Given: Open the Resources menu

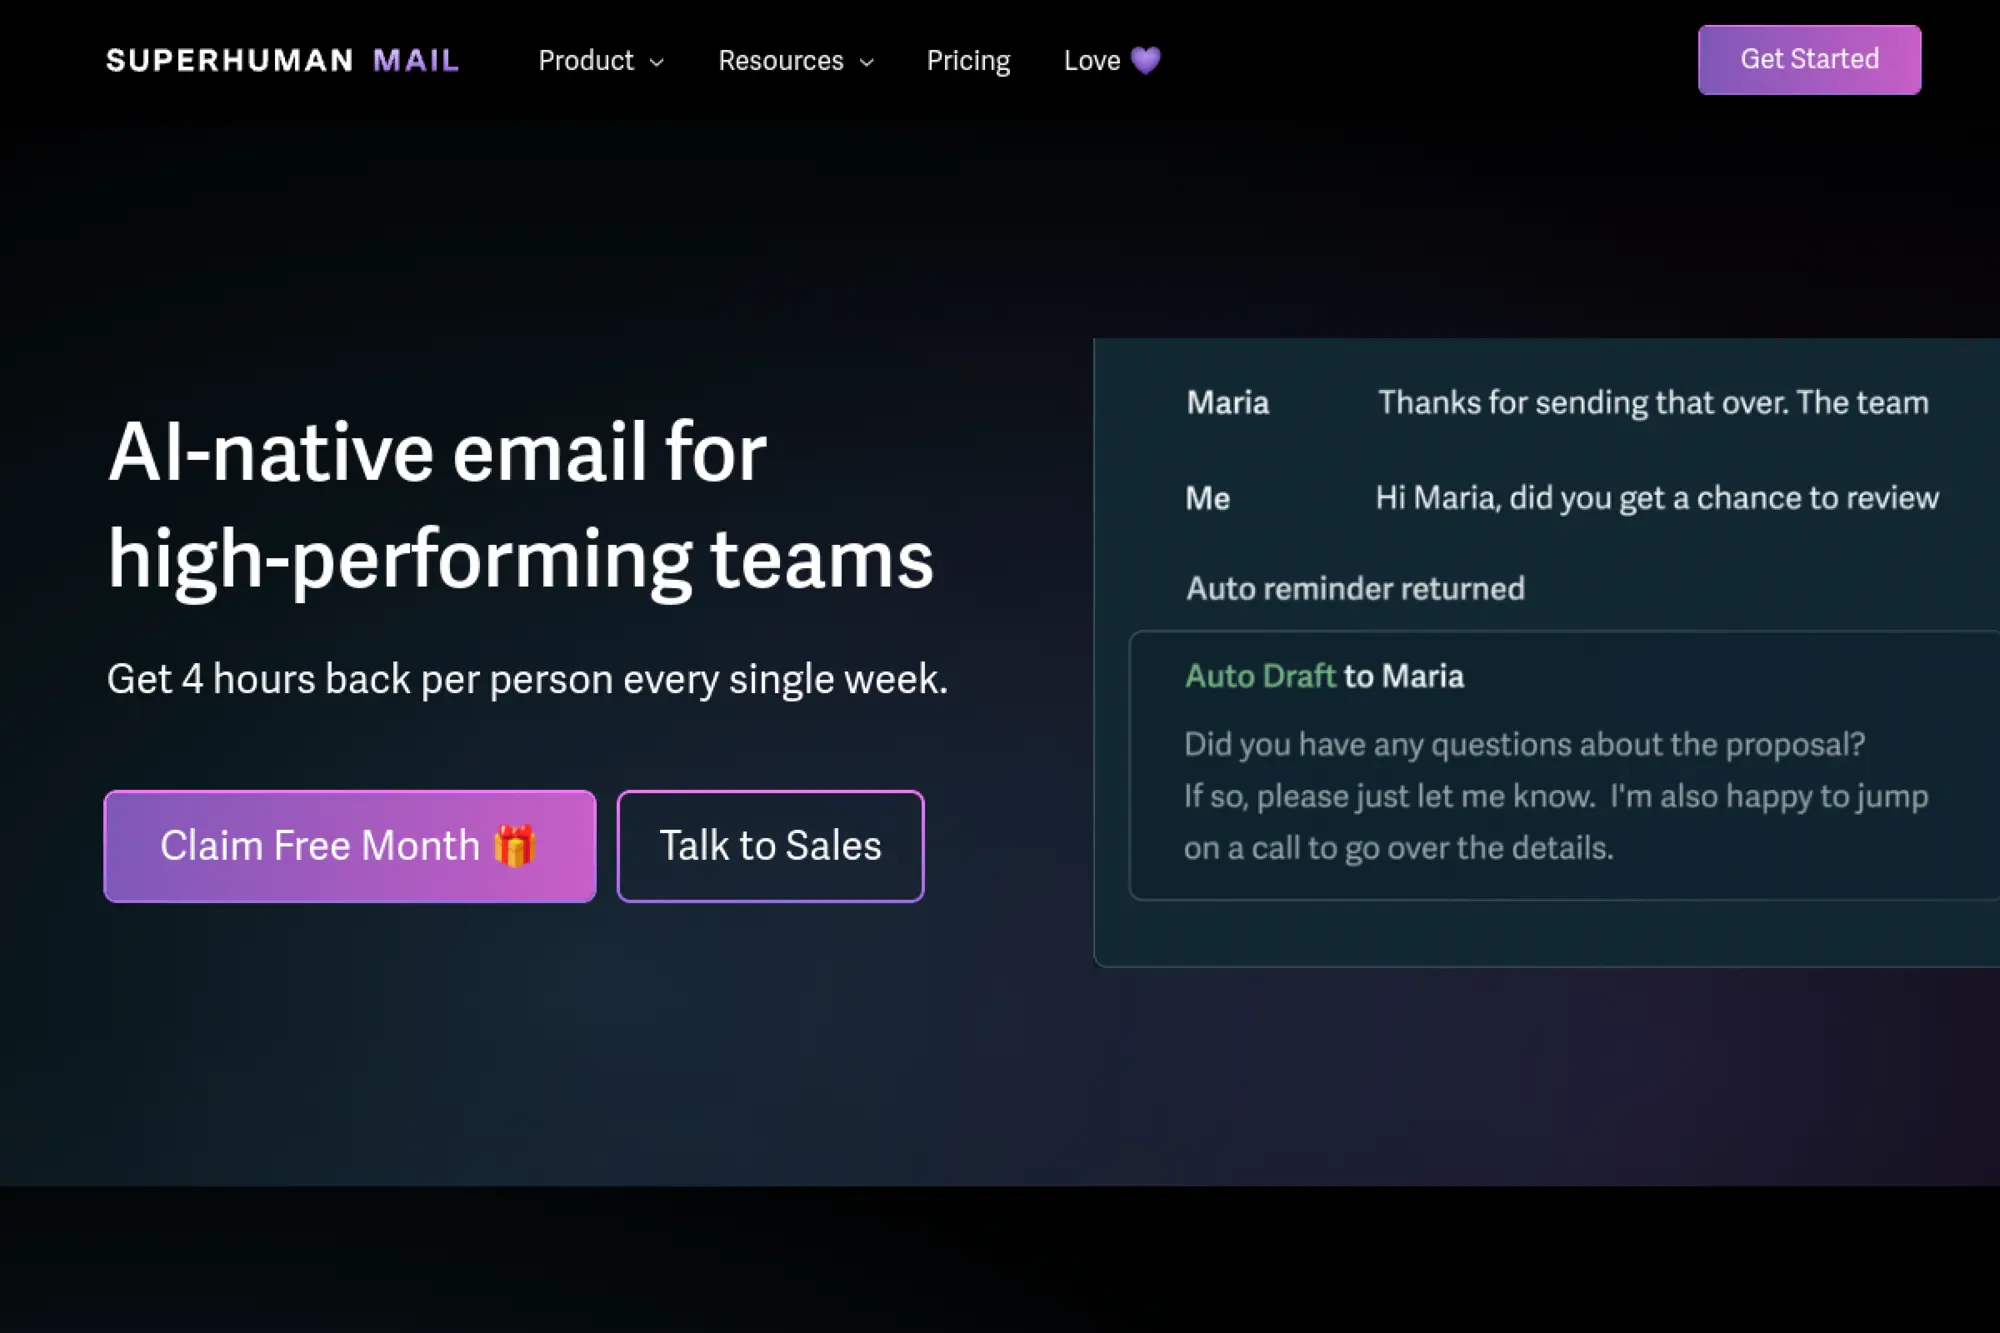Looking at the screenshot, I should click(x=781, y=60).
